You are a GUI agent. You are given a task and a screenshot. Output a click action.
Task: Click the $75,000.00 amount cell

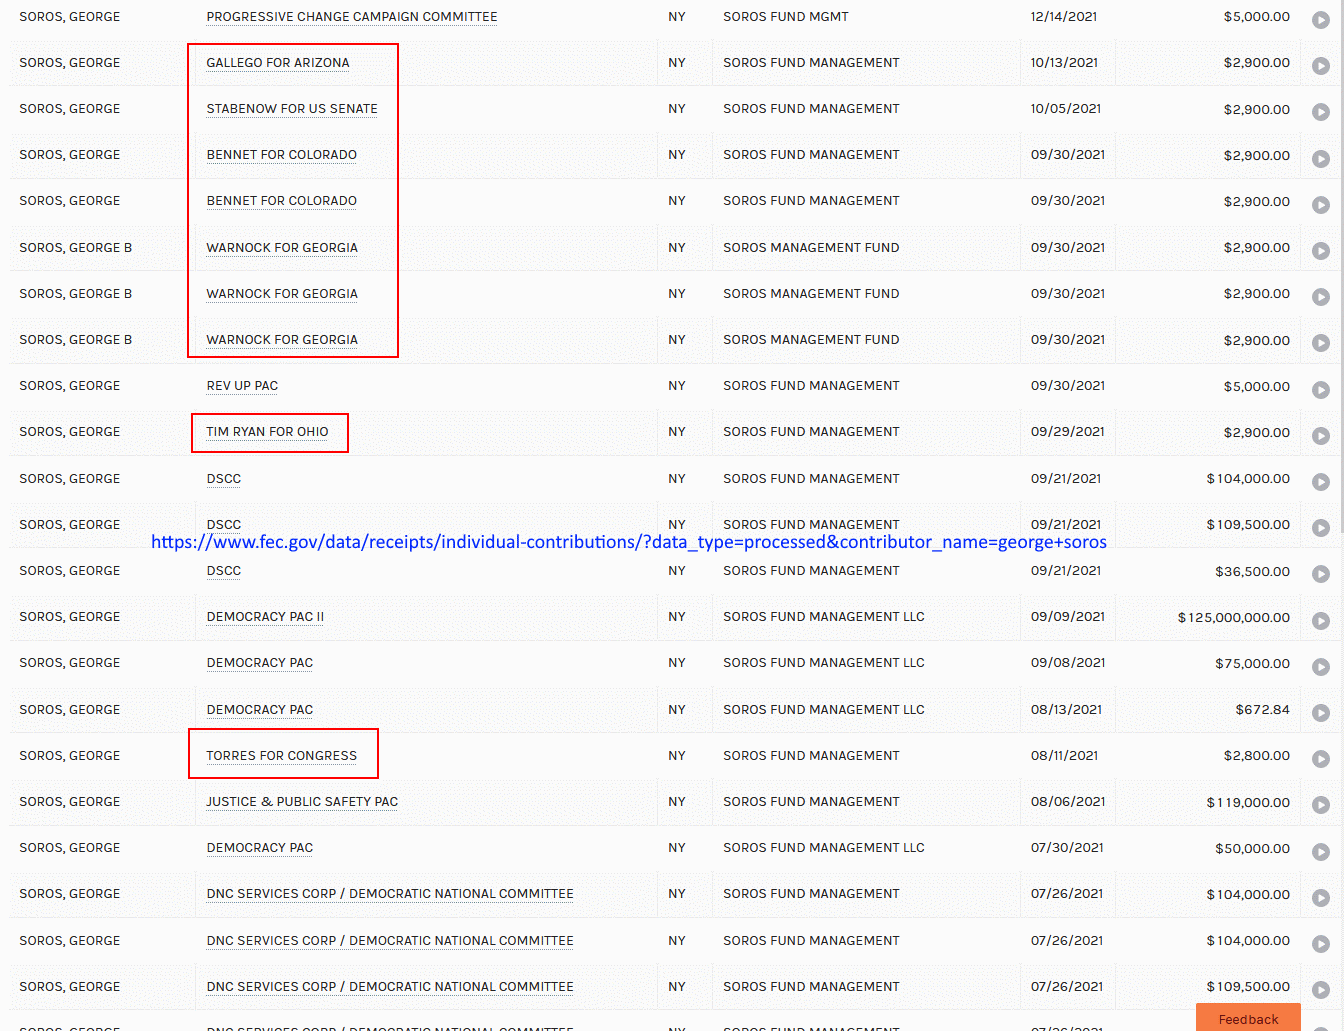(1253, 664)
